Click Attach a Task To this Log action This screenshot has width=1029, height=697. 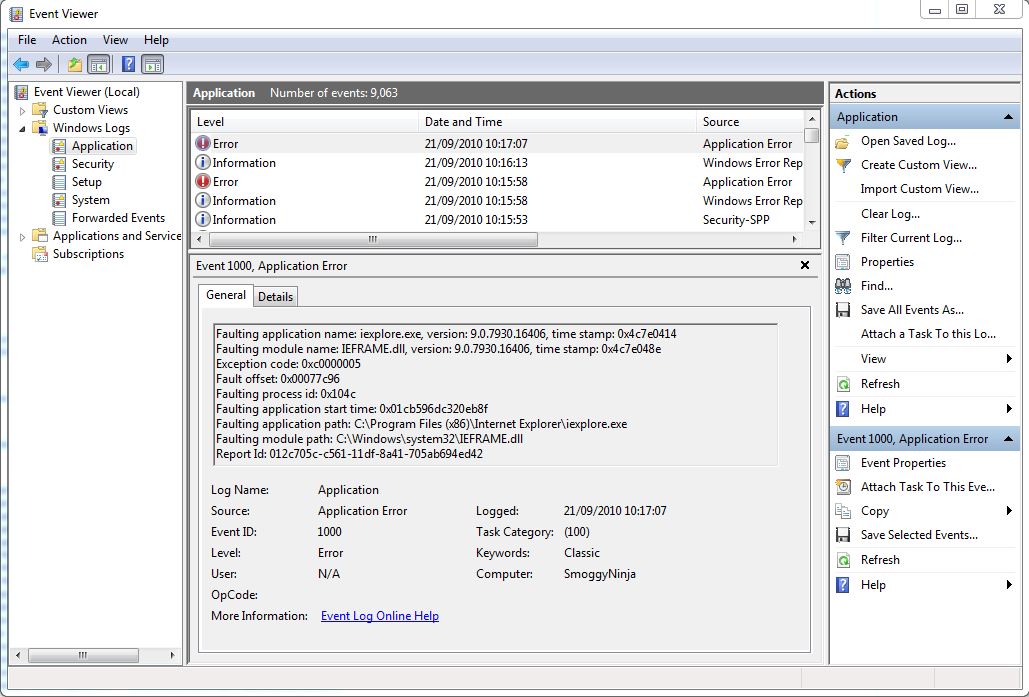click(928, 334)
